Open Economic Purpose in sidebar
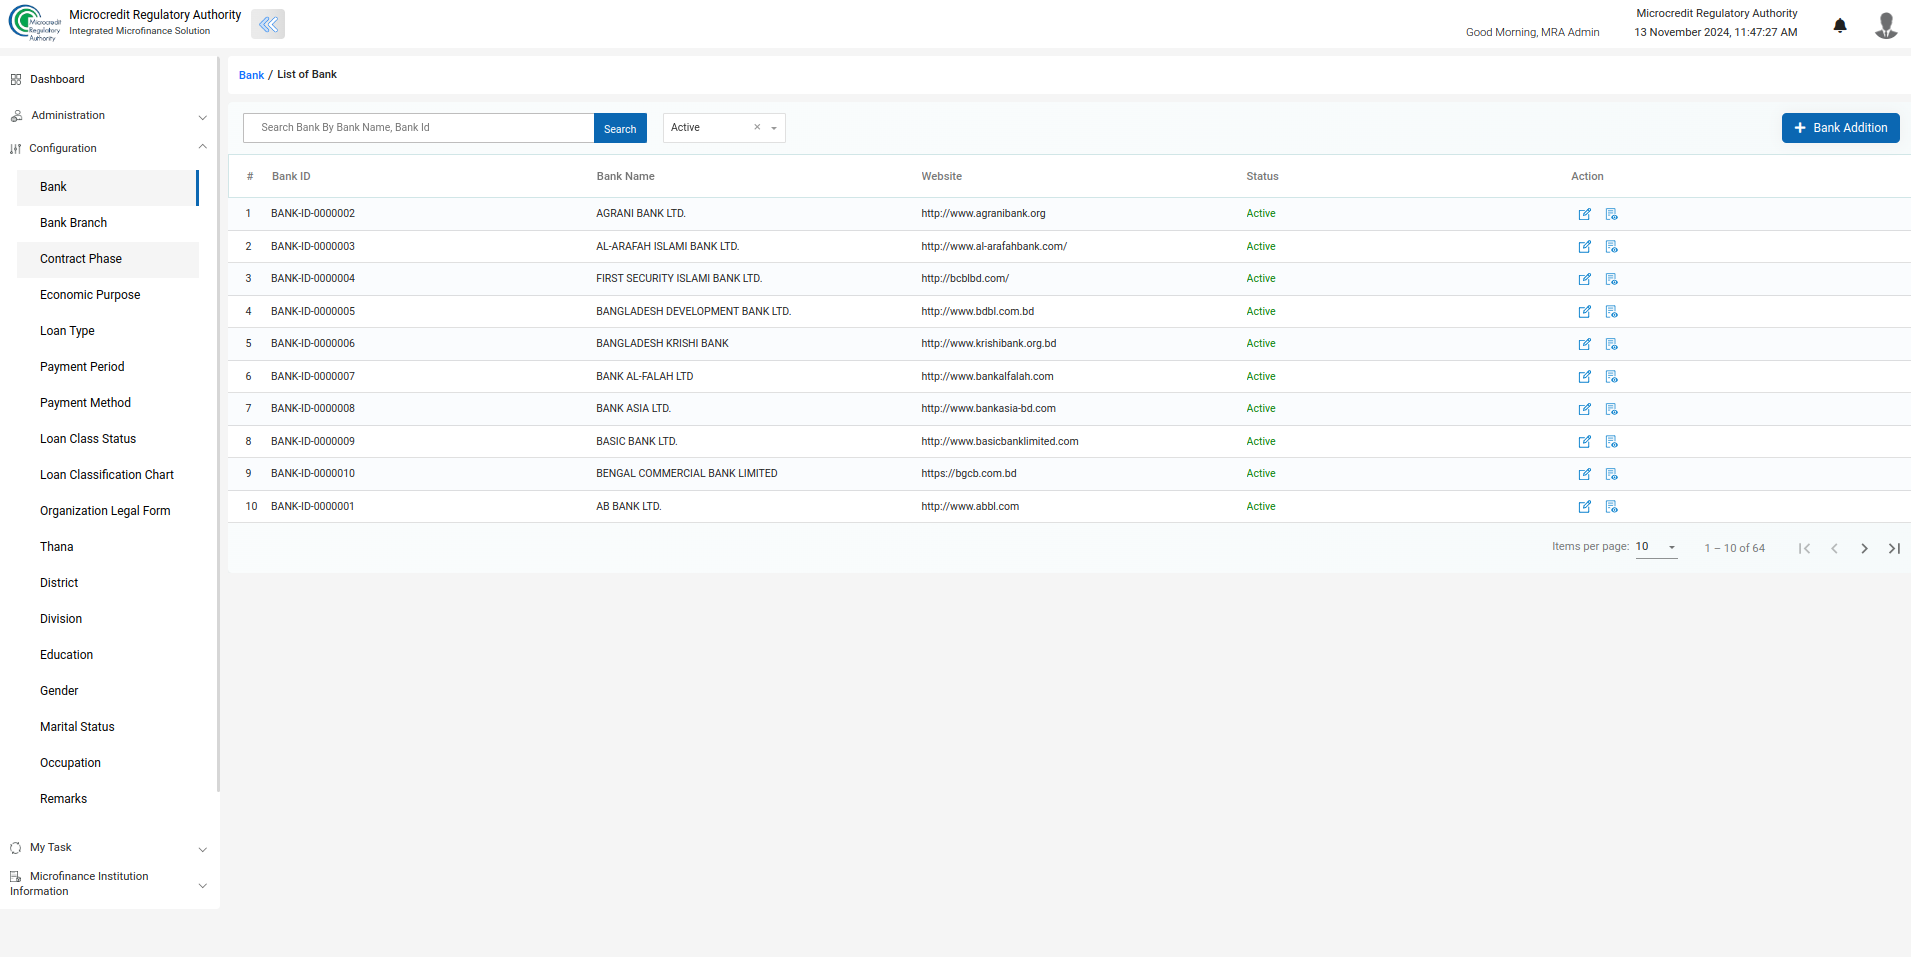The height and width of the screenshot is (957, 1911). tap(108, 295)
